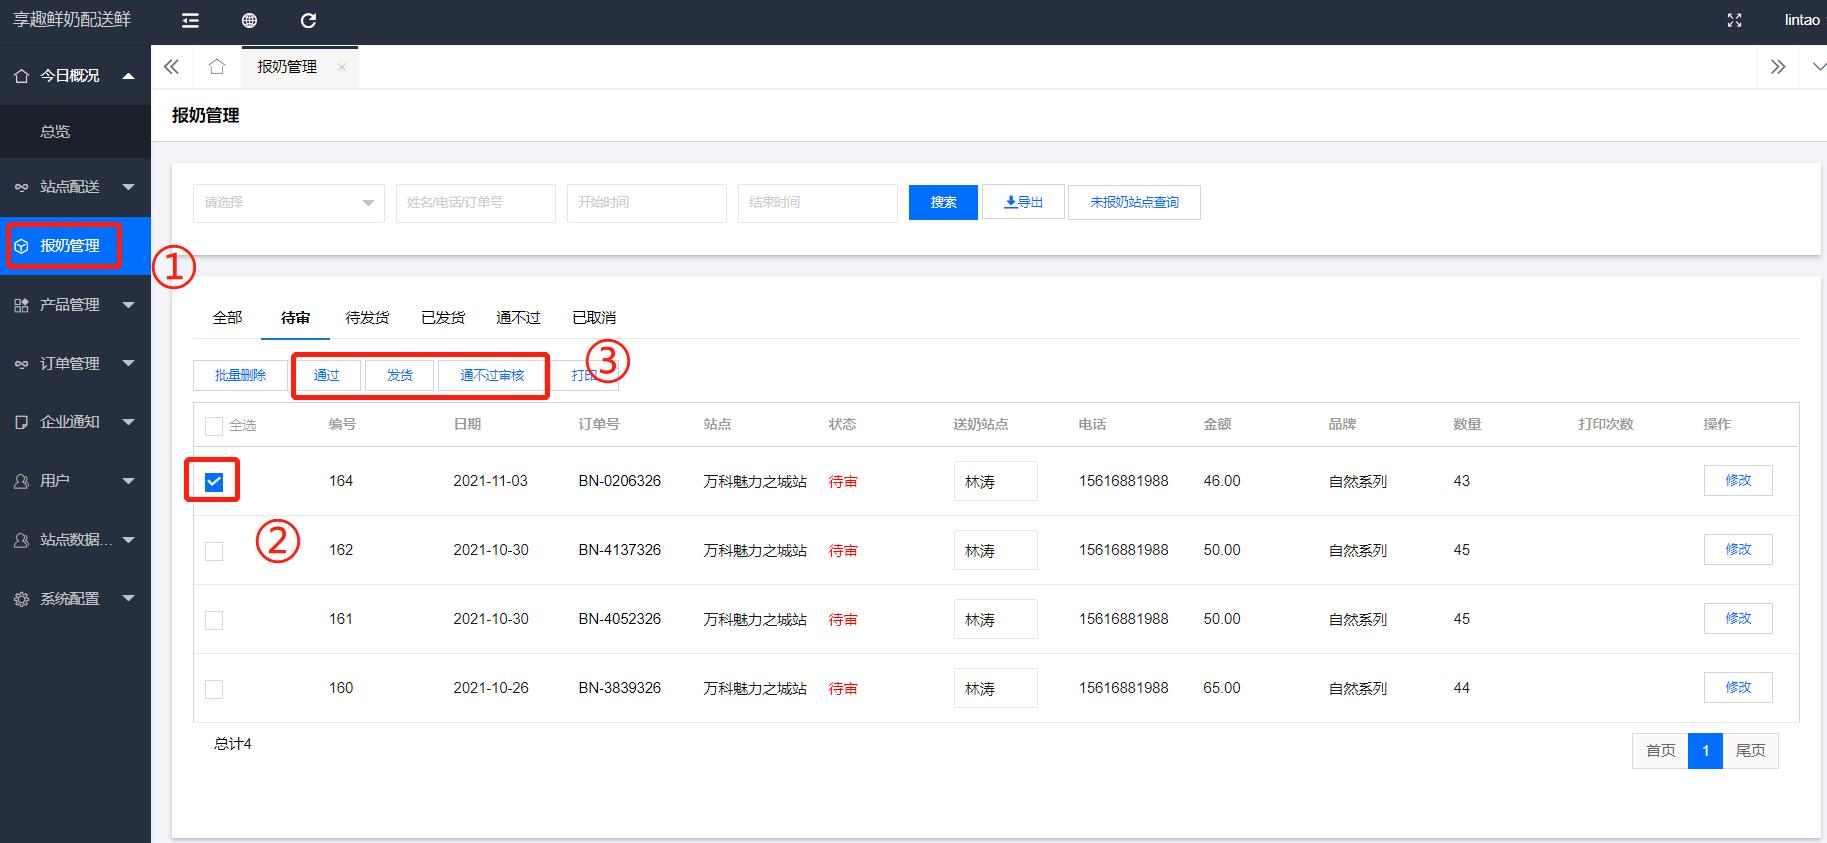The width and height of the screenshot is (1827, 843).
Task: Uncheck the checkbox for row 164
Action: 214,482
